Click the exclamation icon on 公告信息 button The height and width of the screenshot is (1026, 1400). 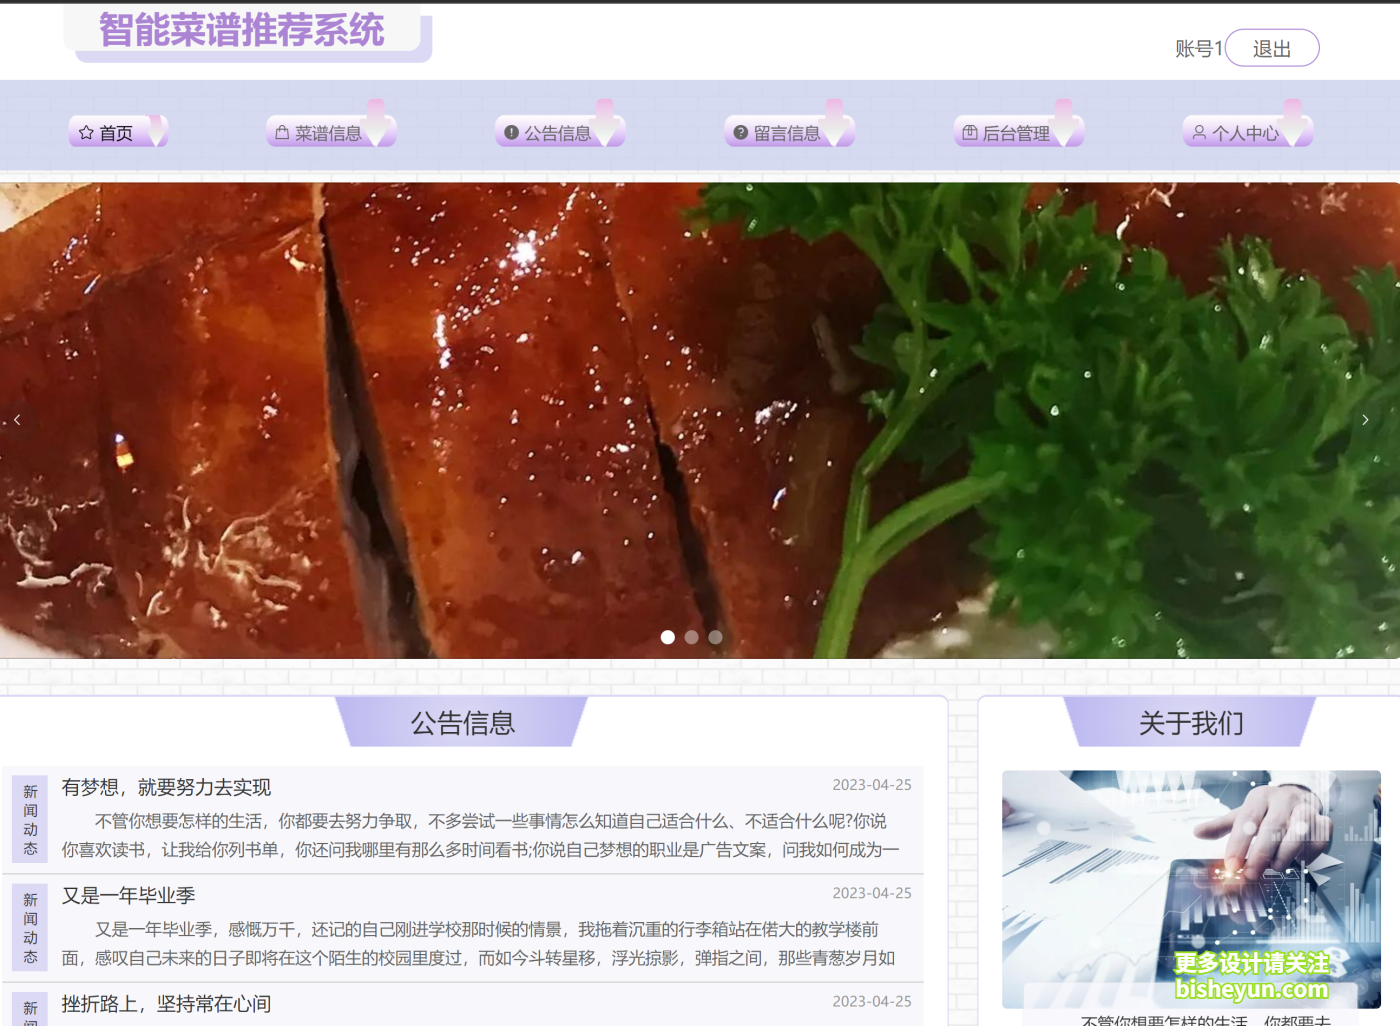511,131
